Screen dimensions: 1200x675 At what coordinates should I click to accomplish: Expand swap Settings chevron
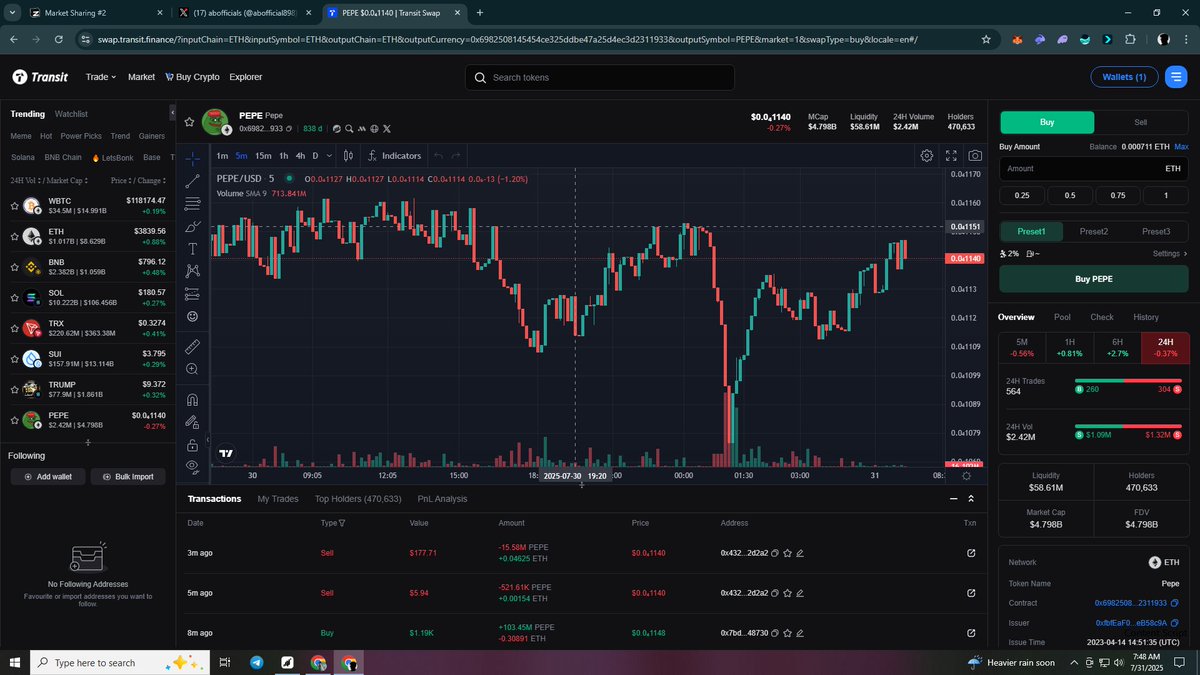(x=1185, y=254)
